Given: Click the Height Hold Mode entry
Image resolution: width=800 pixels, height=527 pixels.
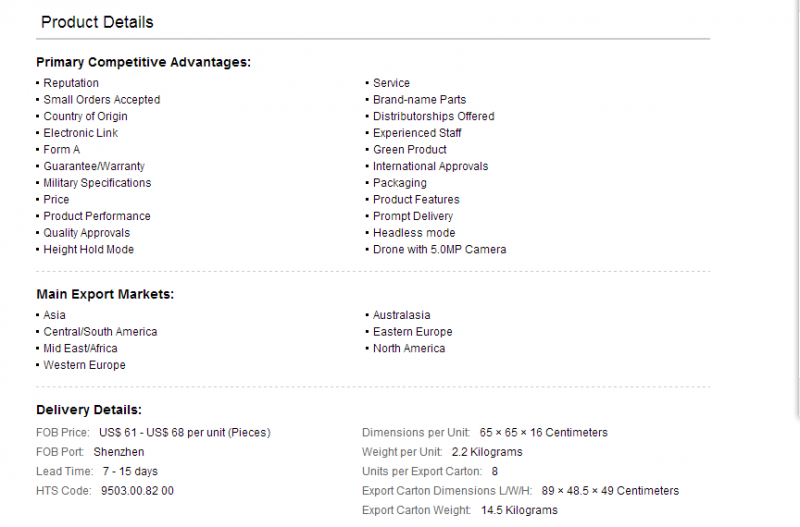Looking at the screenshot, I should click(88, 249).
